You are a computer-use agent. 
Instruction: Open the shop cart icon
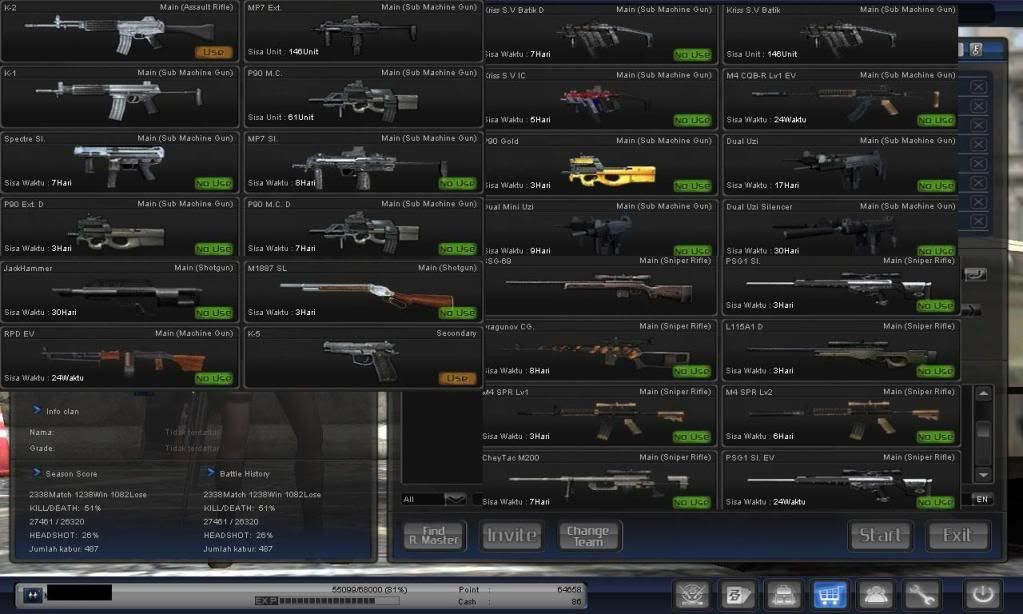coord(829,594)
